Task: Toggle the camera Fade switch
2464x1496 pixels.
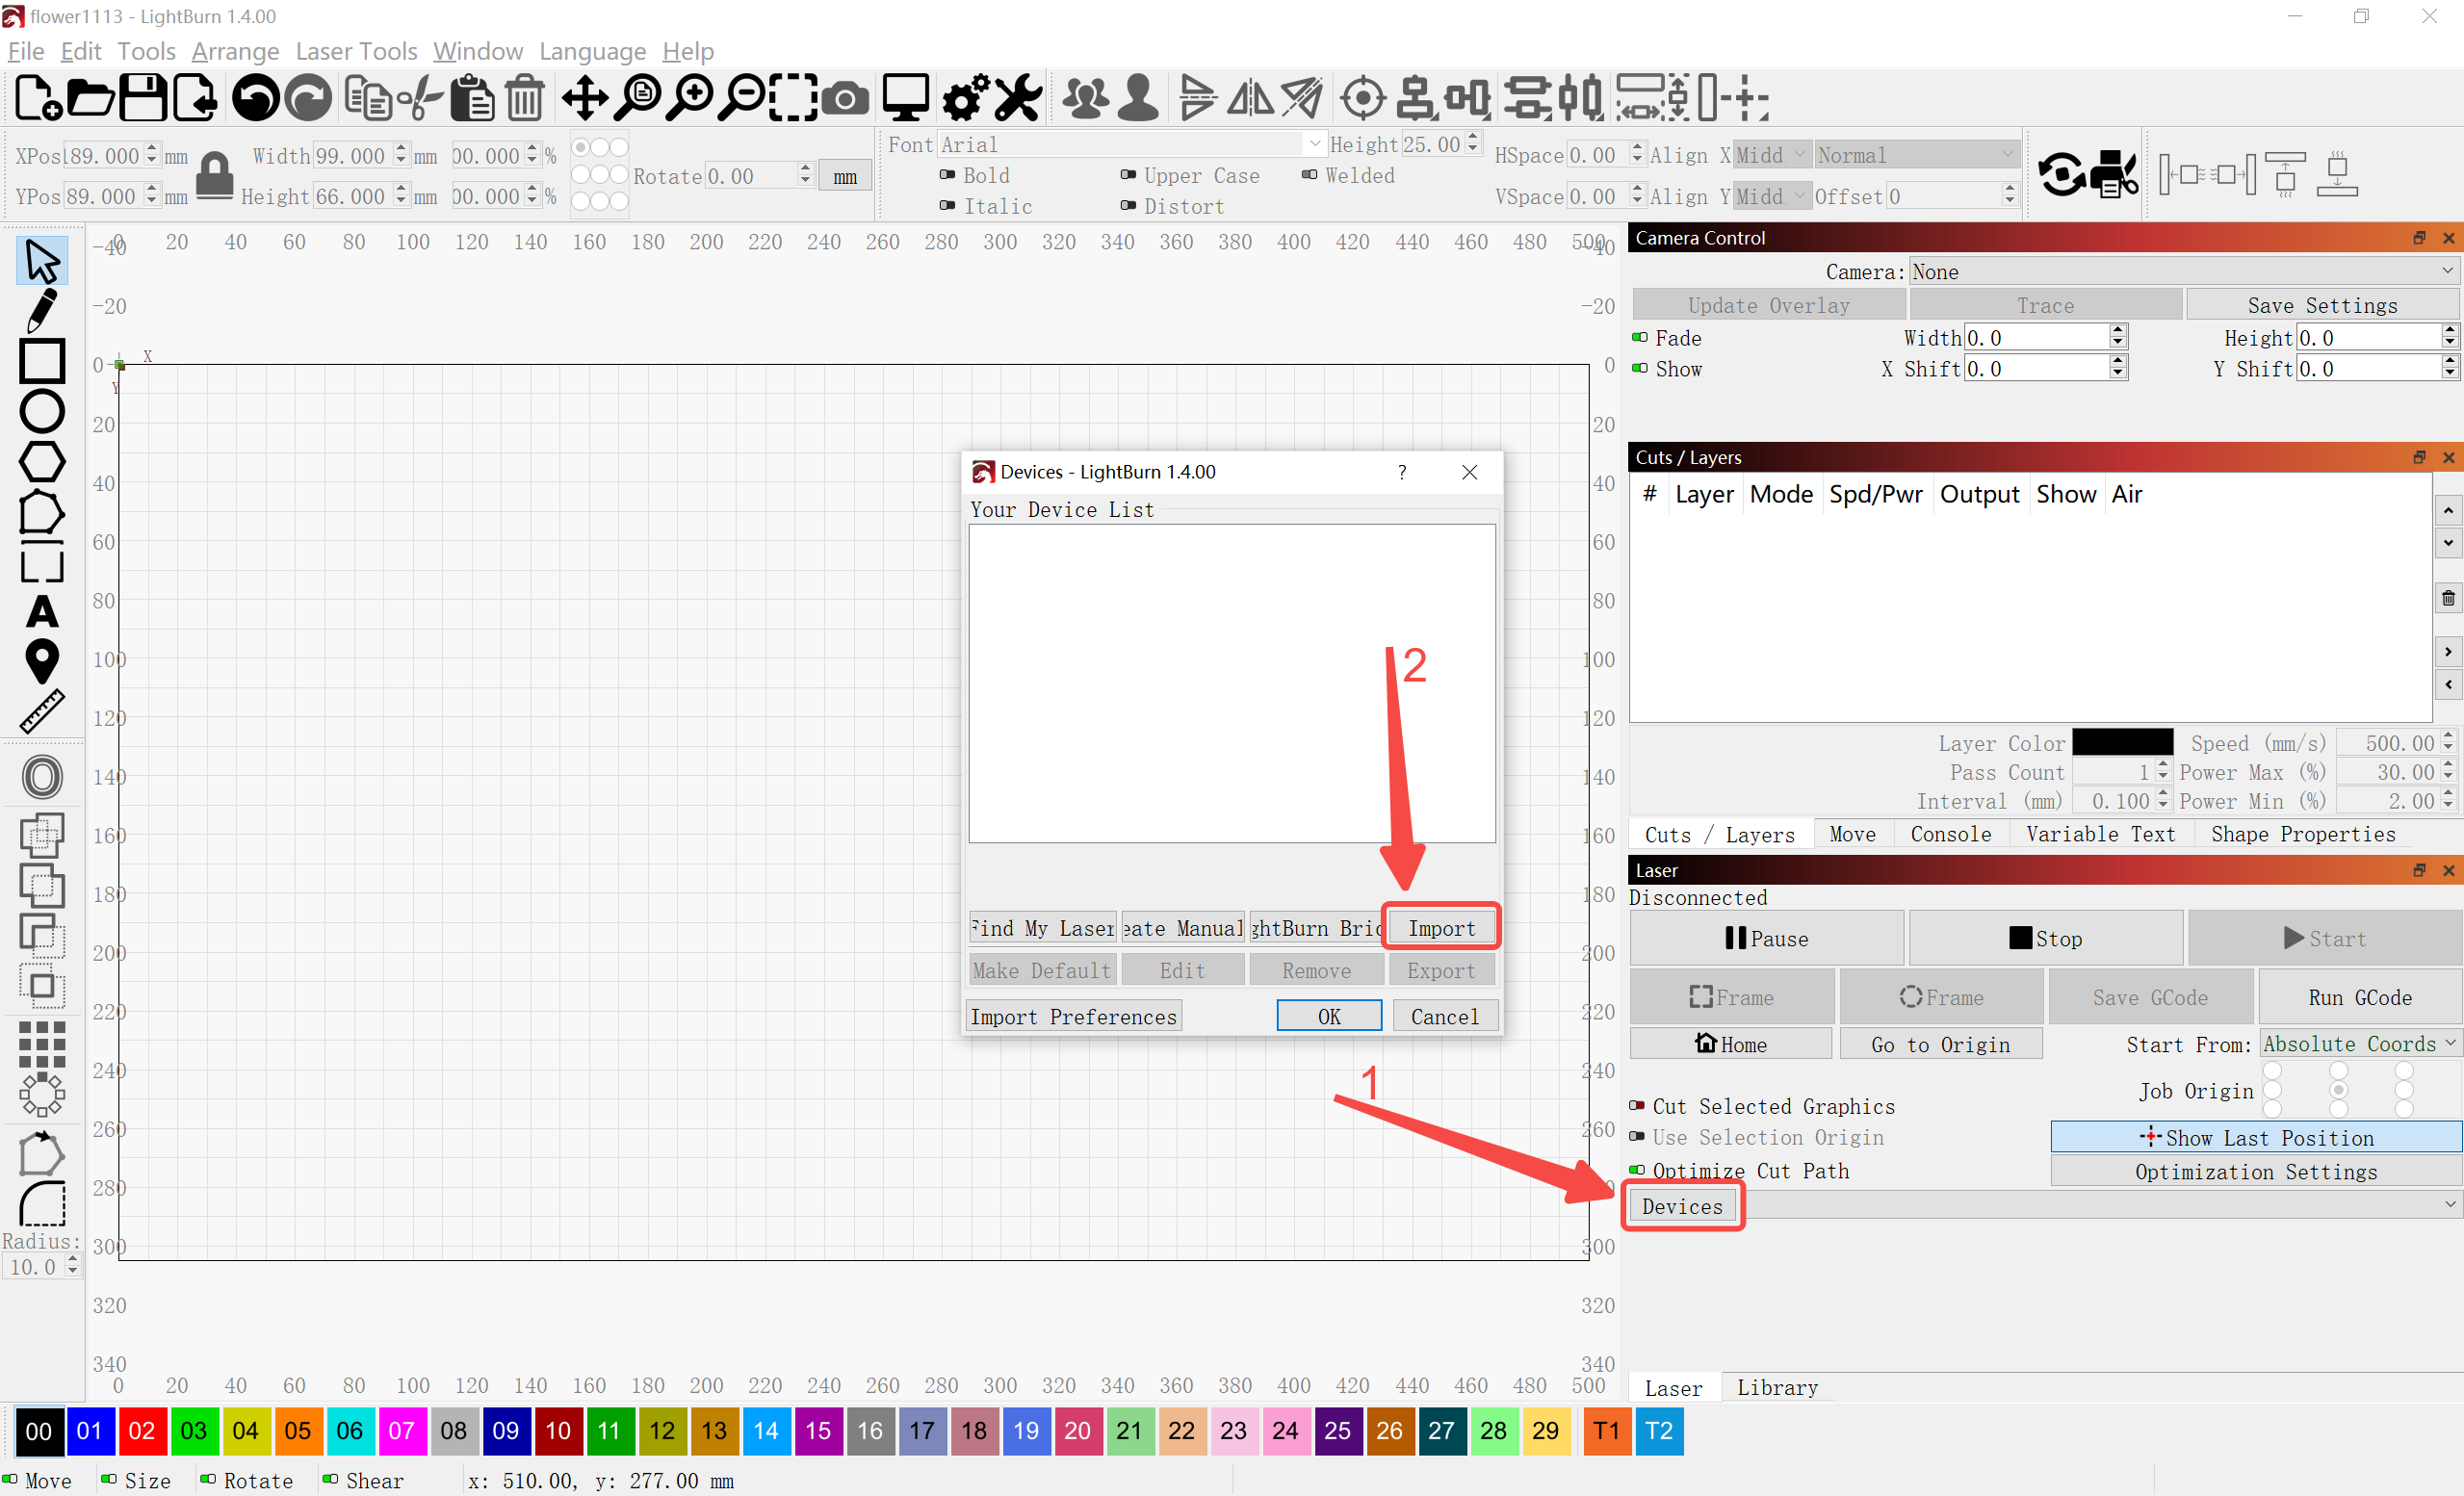Action: pos(1640,338)
